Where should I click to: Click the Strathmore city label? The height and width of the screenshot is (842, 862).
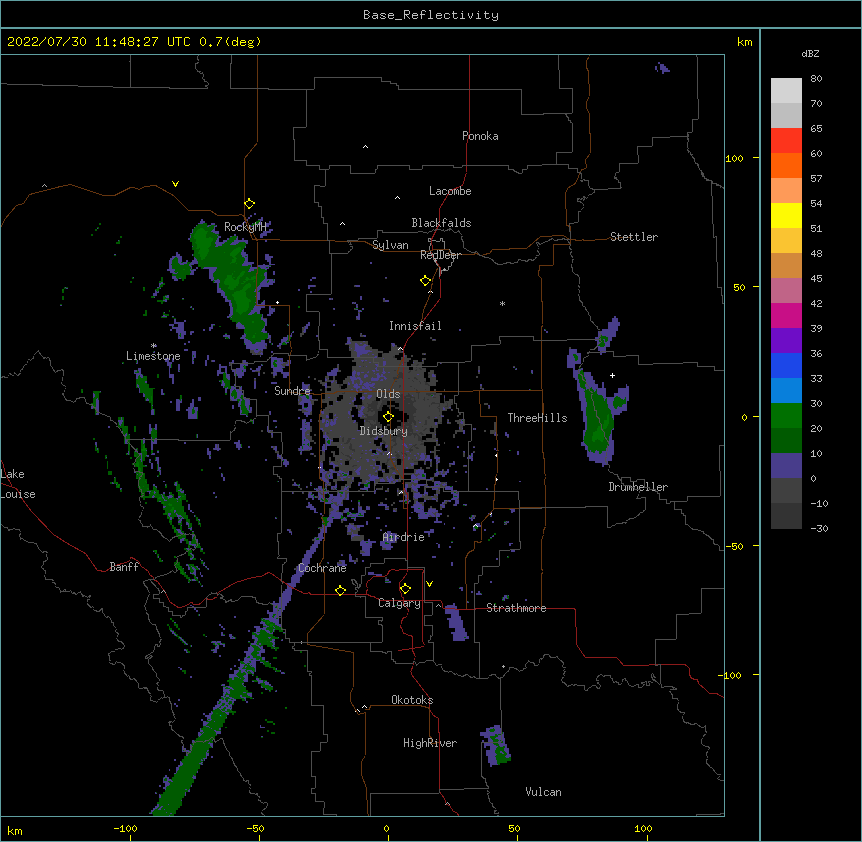click(x=516, y=608)
